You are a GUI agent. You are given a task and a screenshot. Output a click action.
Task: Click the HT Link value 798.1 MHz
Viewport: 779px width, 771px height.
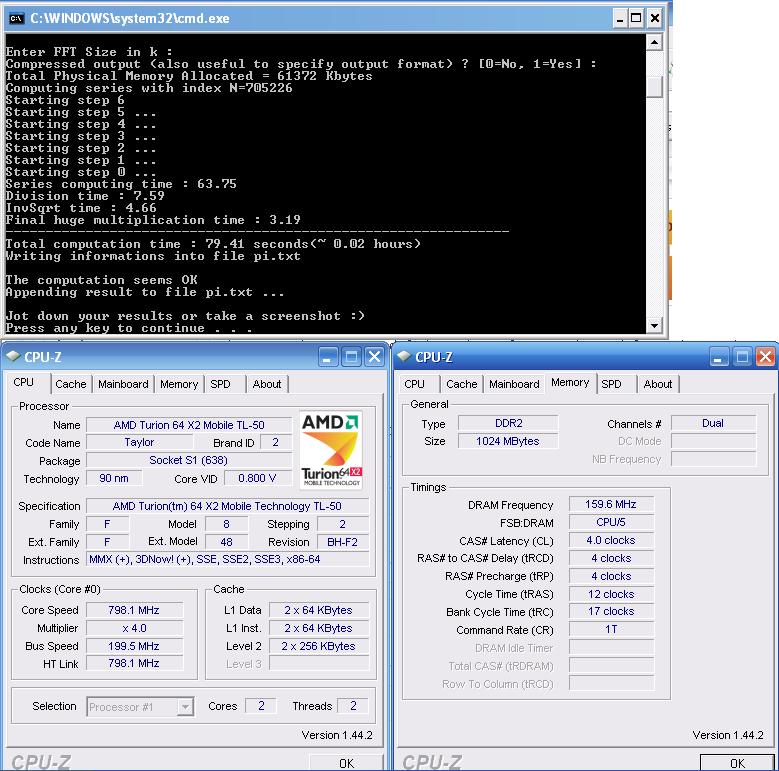click(134, 663)
